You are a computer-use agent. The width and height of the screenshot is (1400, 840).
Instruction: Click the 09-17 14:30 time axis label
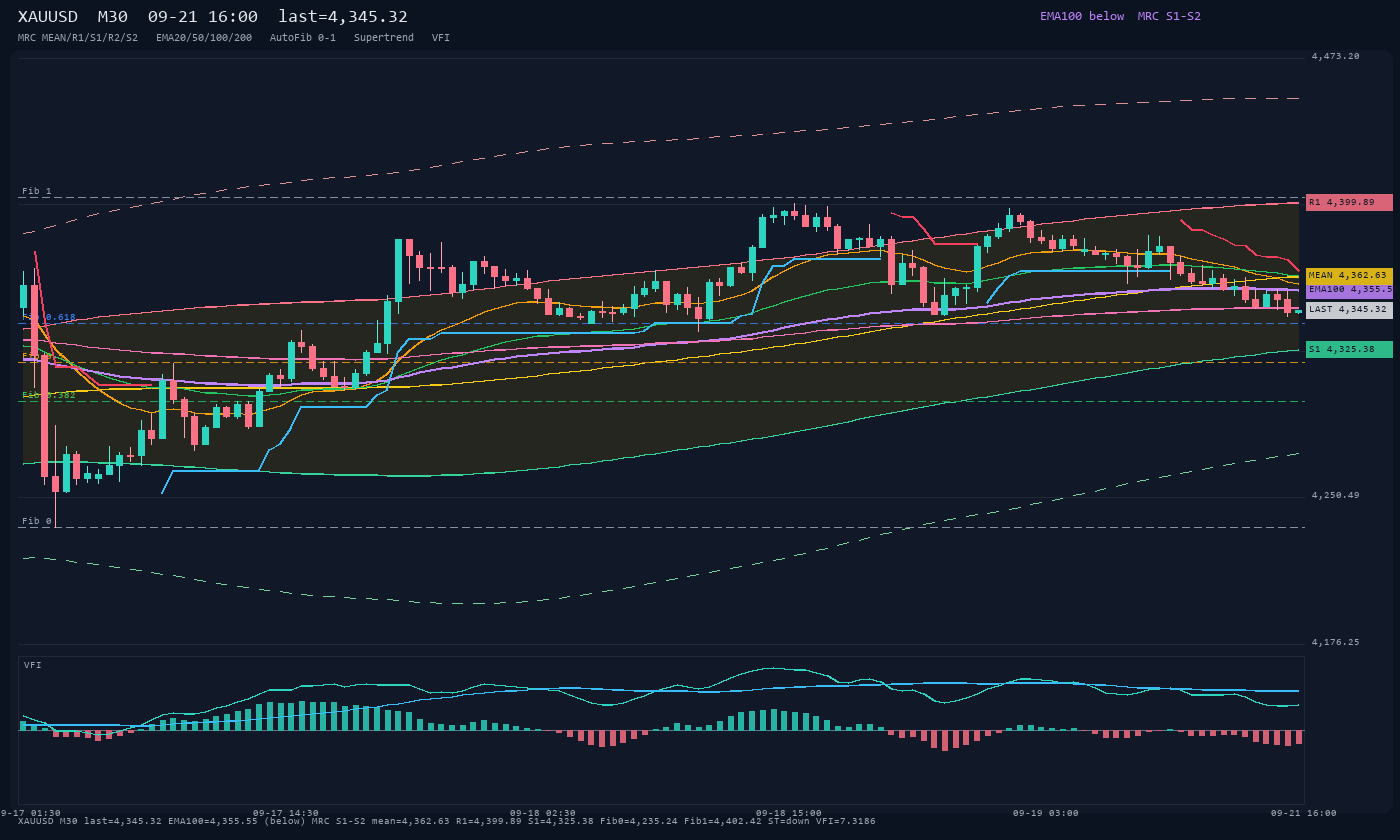(286, 813)
